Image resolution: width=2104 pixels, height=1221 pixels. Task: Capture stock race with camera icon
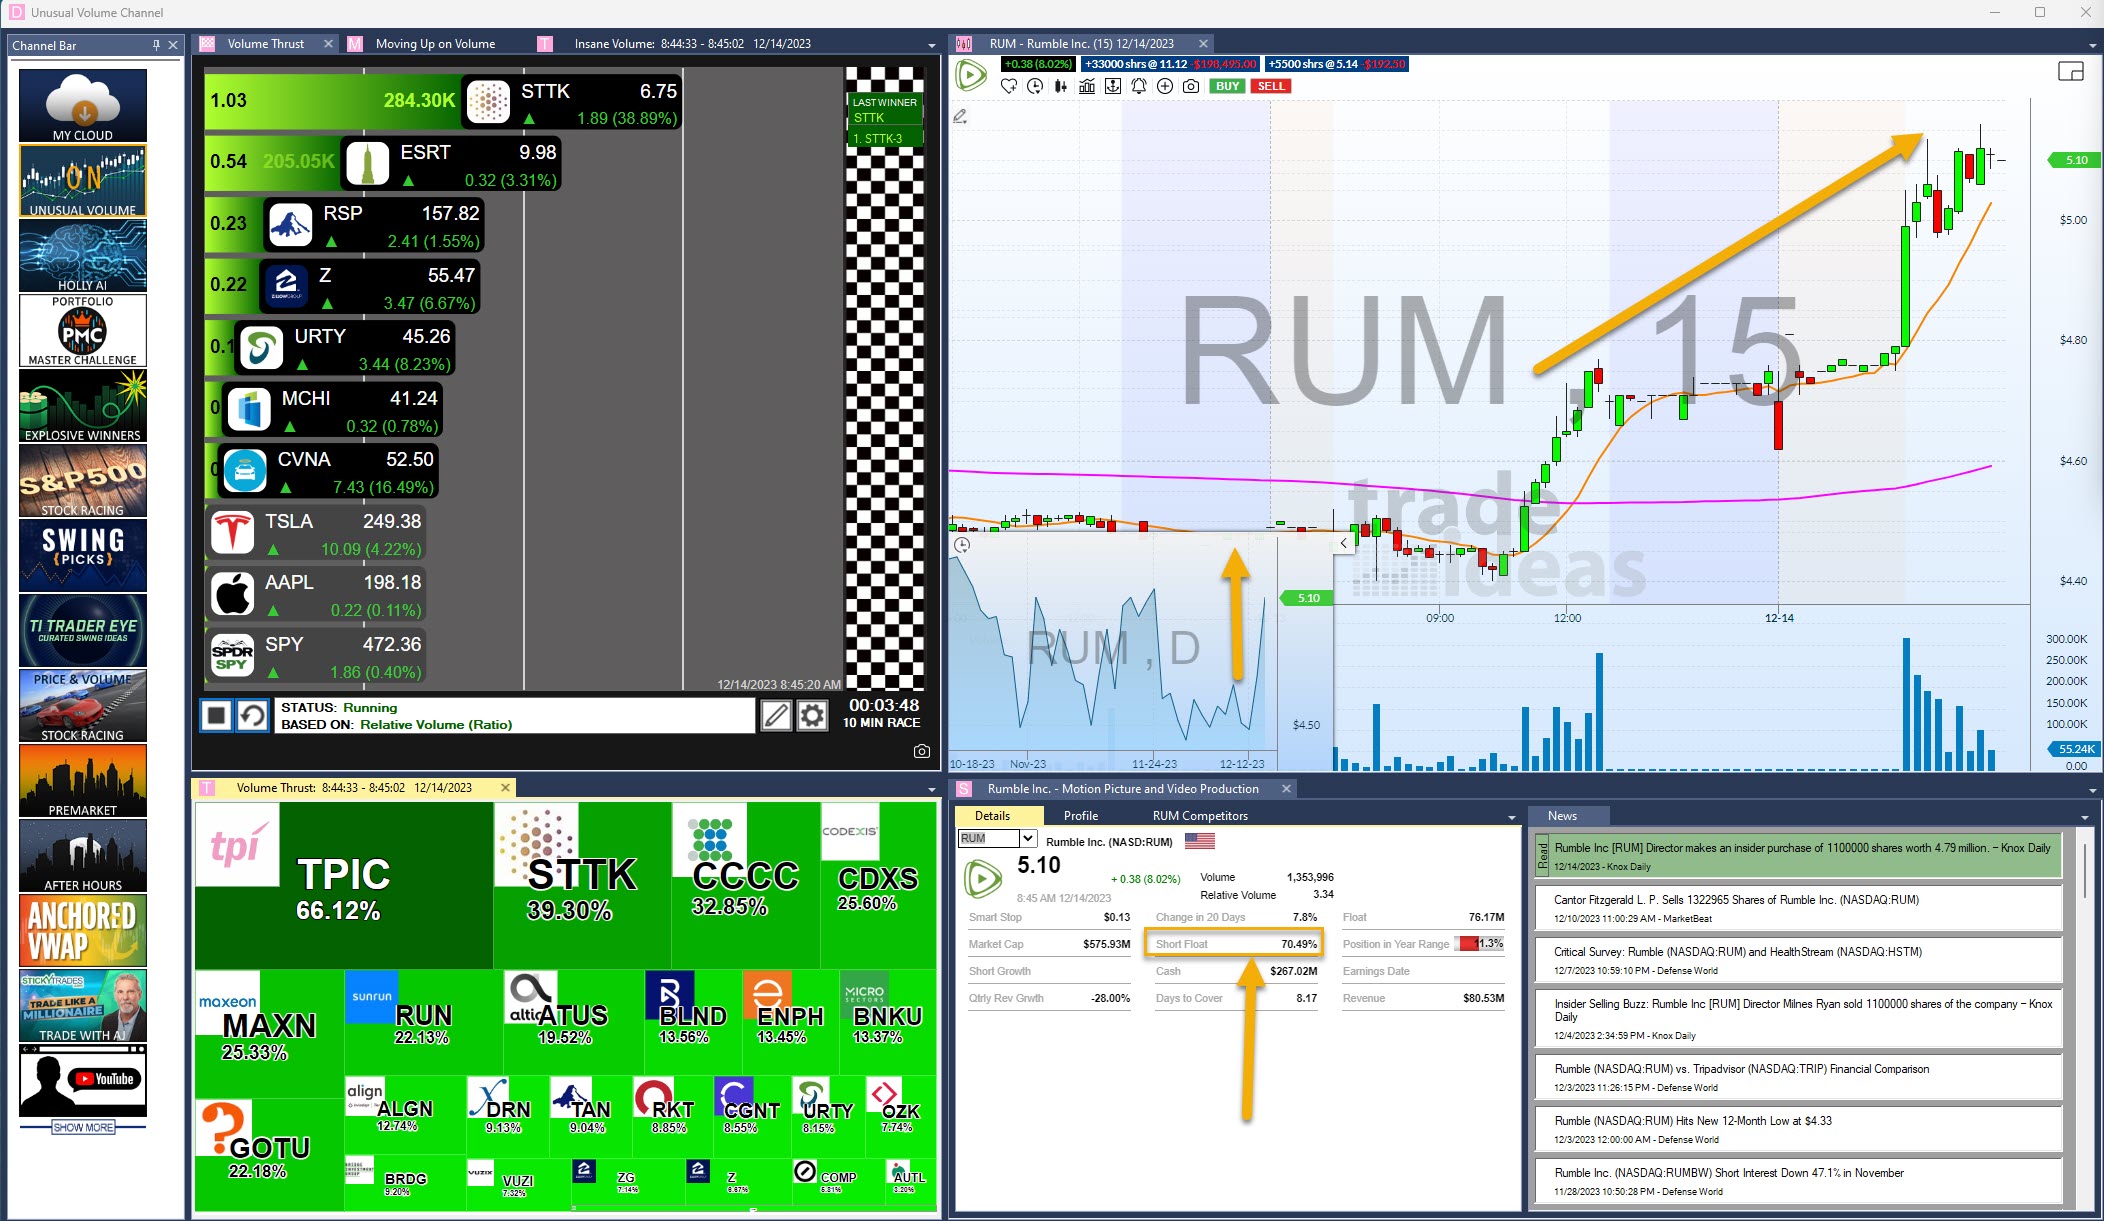click(922, 751)
